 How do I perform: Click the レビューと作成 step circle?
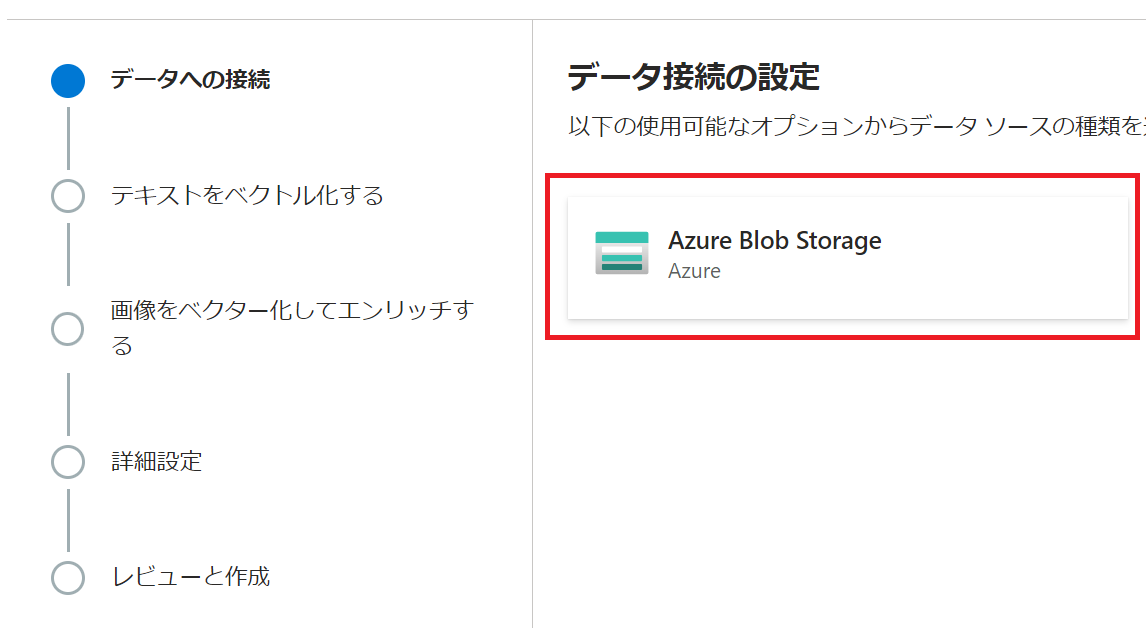(68, 577)
